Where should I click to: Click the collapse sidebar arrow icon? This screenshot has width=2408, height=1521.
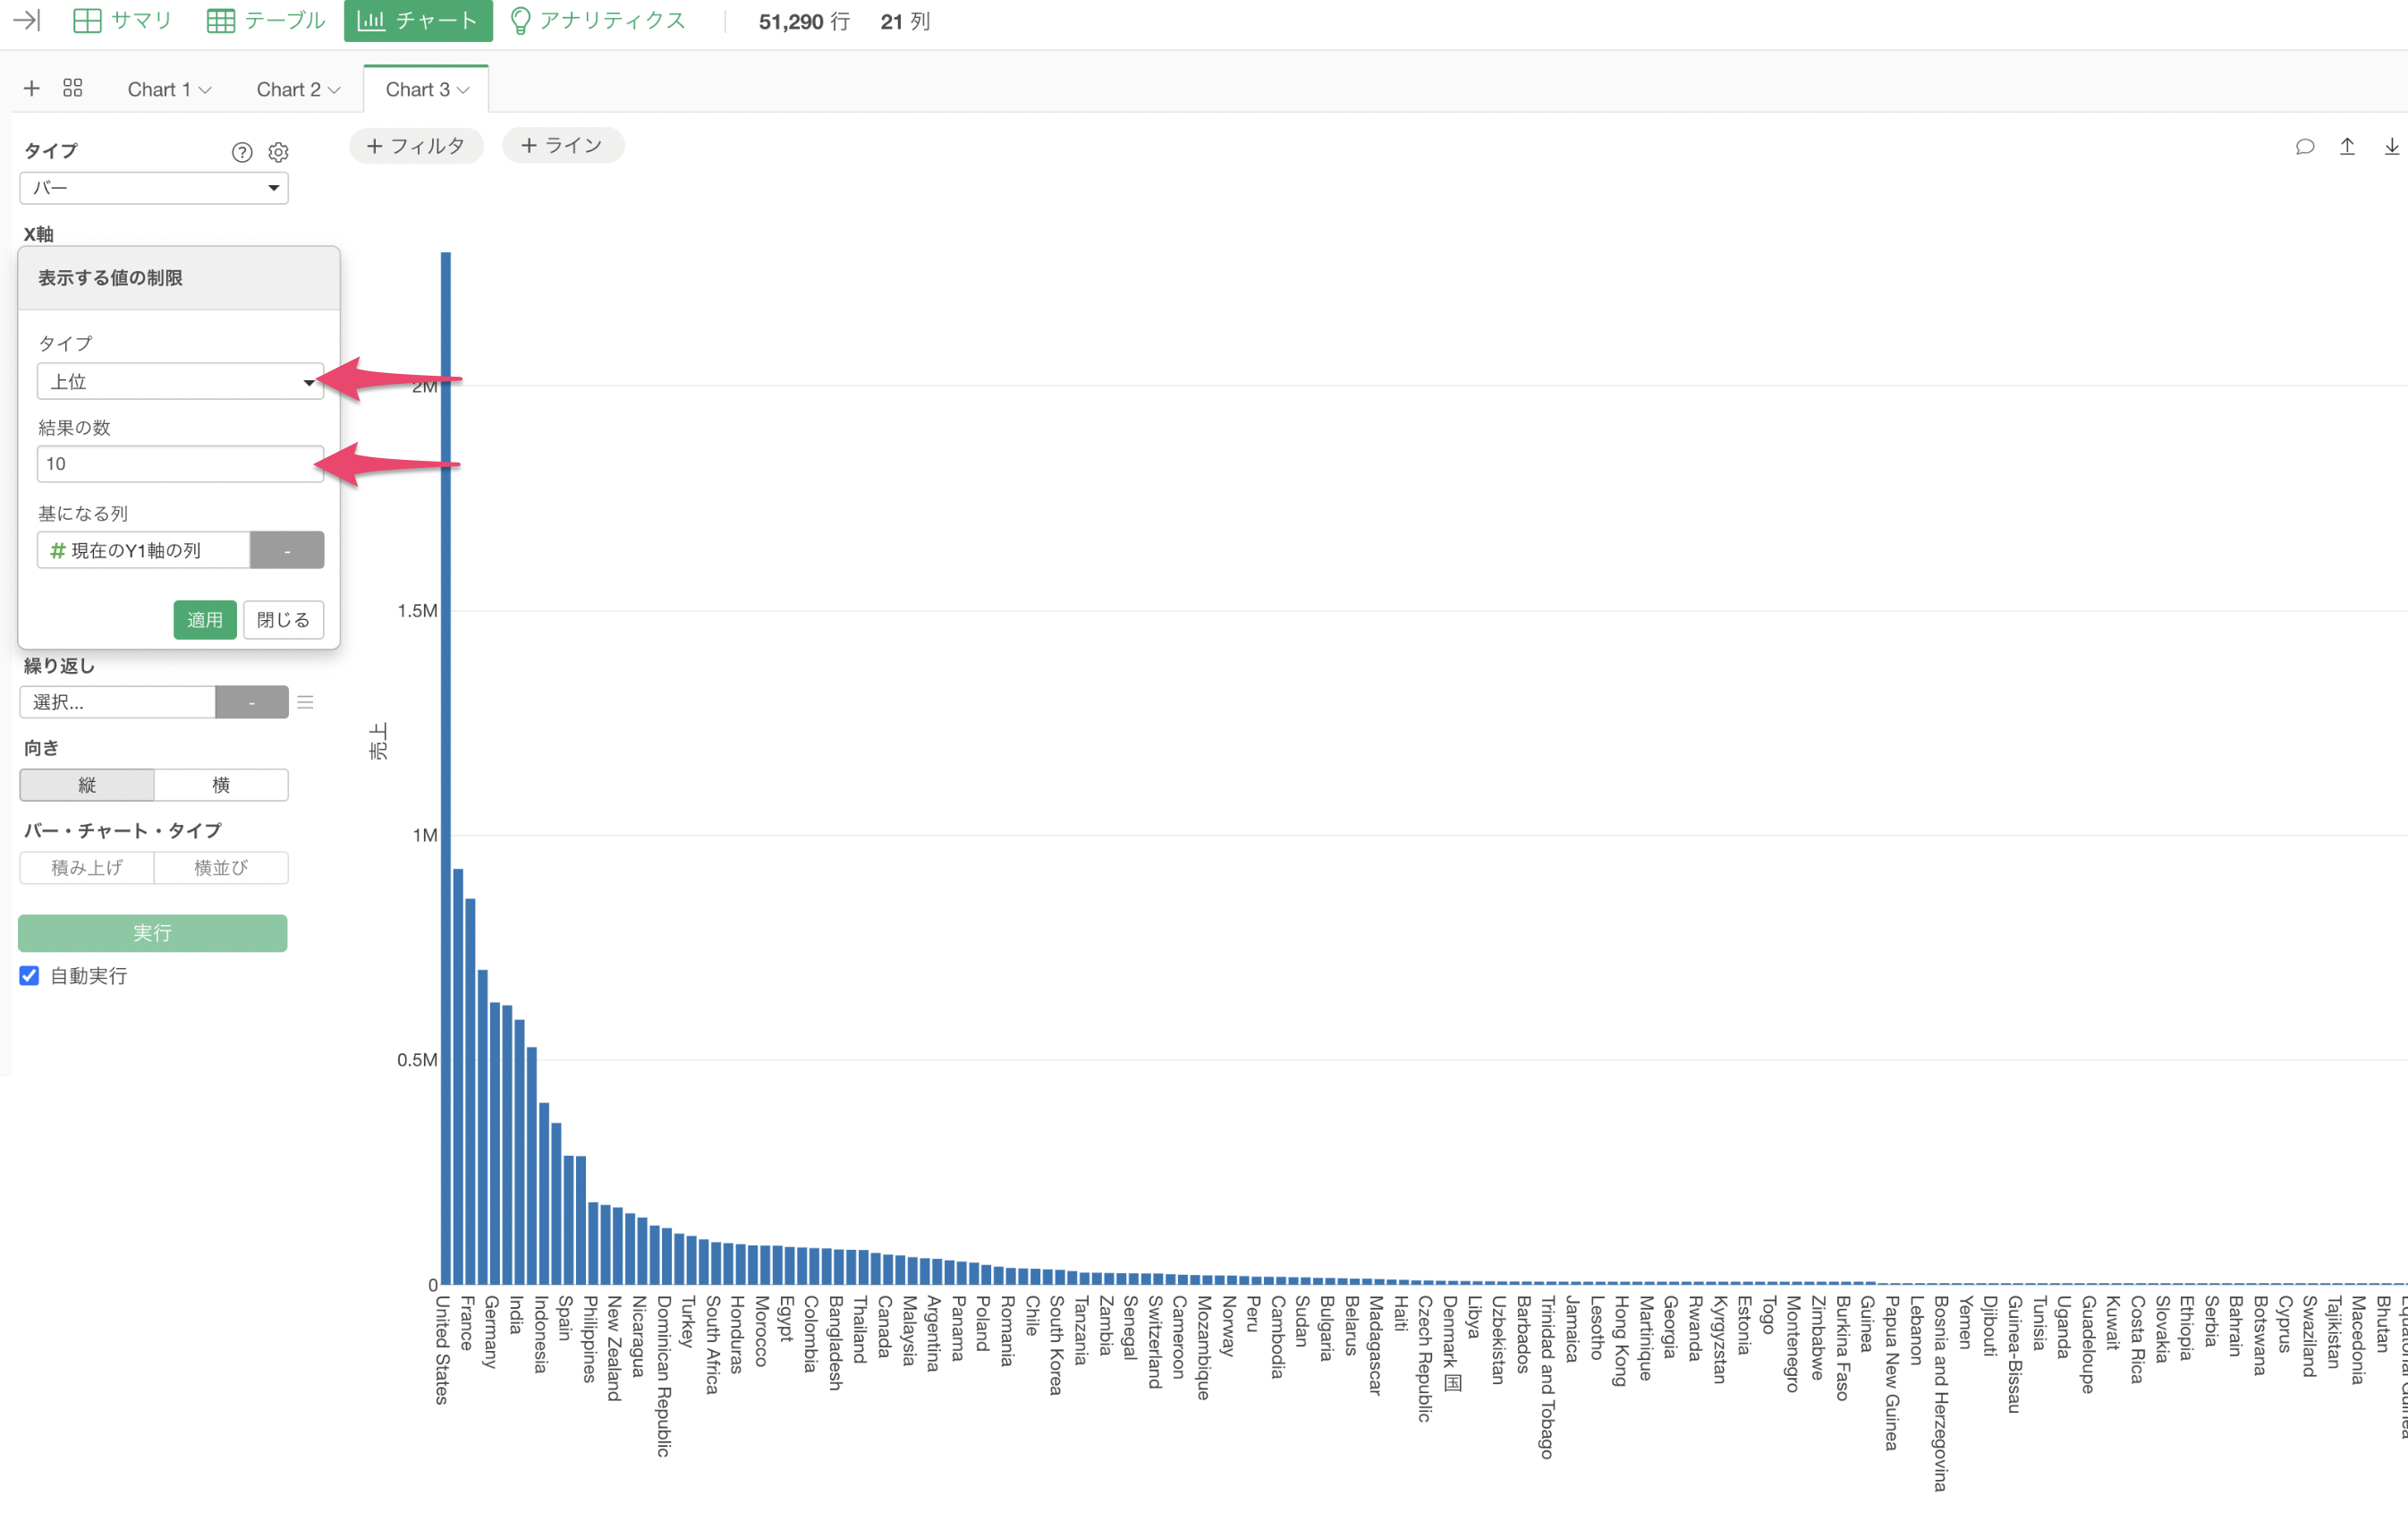[27, 20]
